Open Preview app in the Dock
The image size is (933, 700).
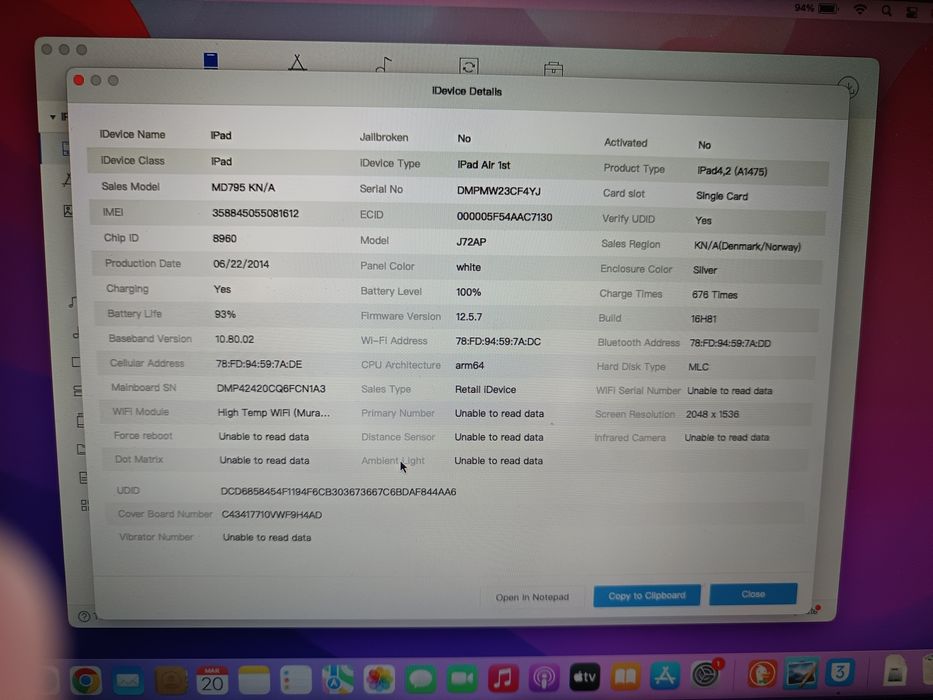tap(801, 673)
